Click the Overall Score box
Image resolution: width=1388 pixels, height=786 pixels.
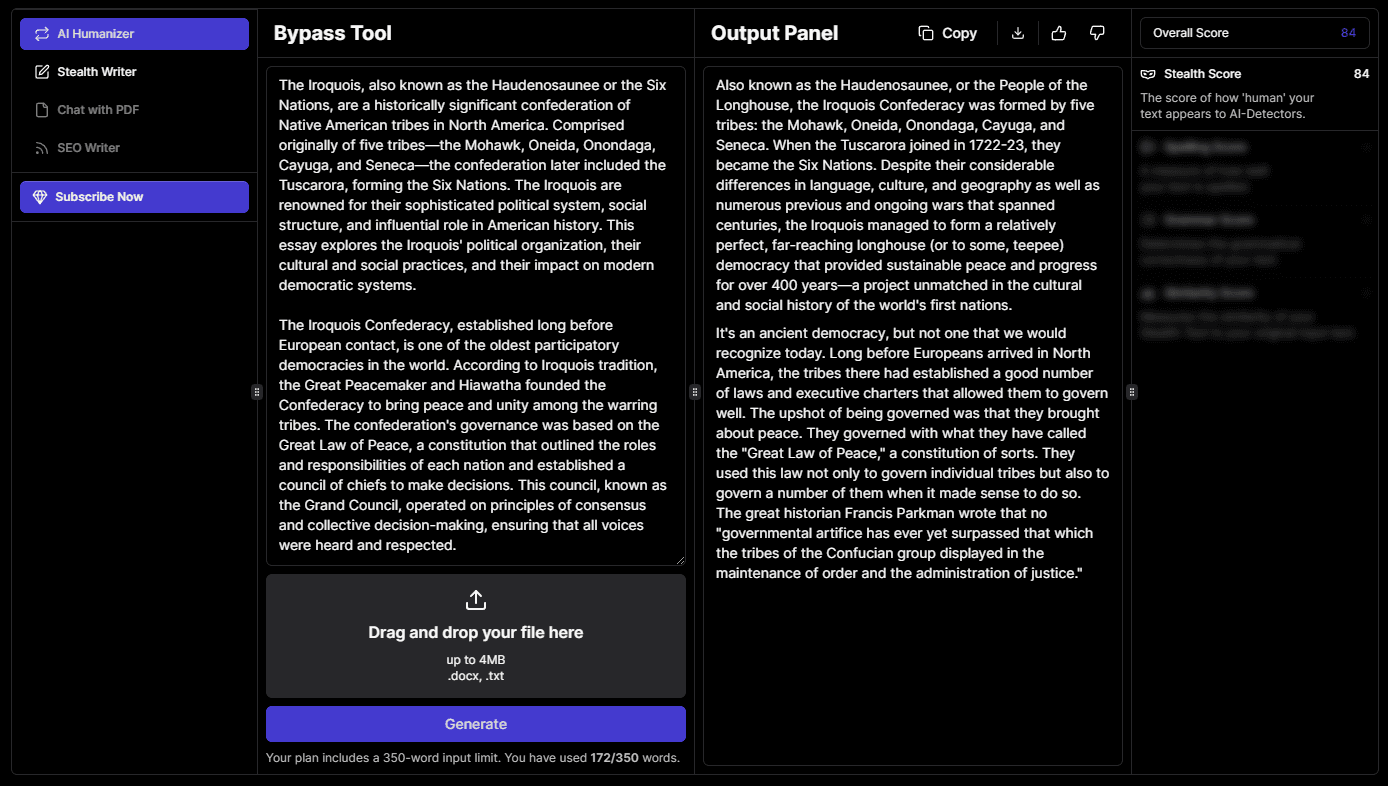coord(1254,33)
